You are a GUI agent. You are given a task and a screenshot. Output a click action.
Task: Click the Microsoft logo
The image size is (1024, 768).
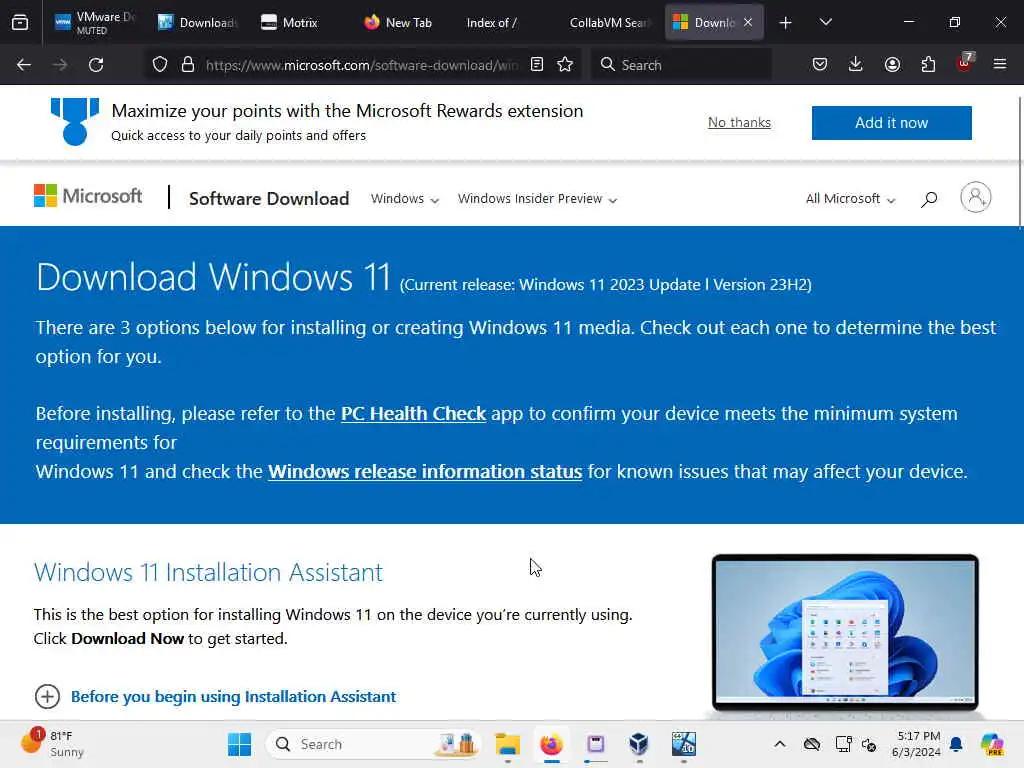tap(88, 196)
